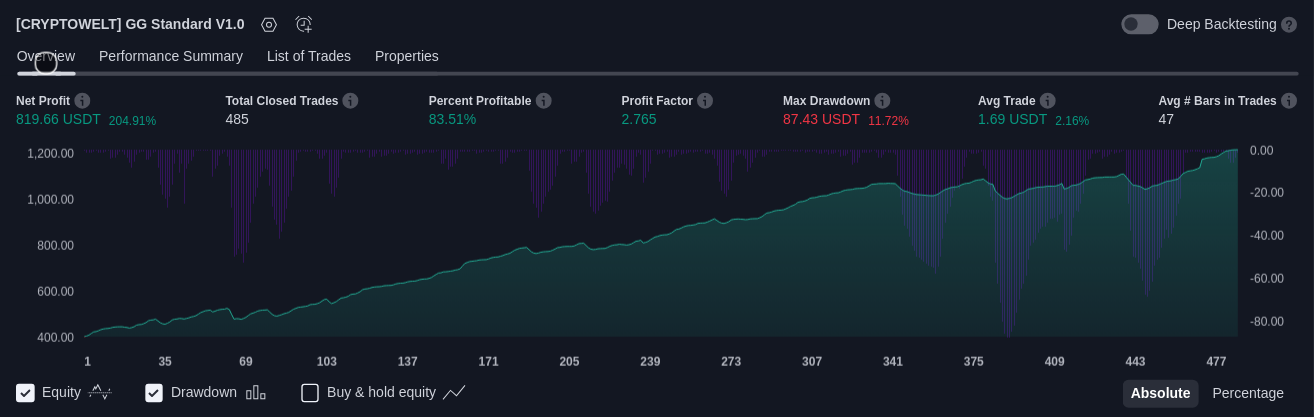Viewport: 1314px width, 417px height.
Task: Switch to Performance Summary tab
Action: (170, 57)
